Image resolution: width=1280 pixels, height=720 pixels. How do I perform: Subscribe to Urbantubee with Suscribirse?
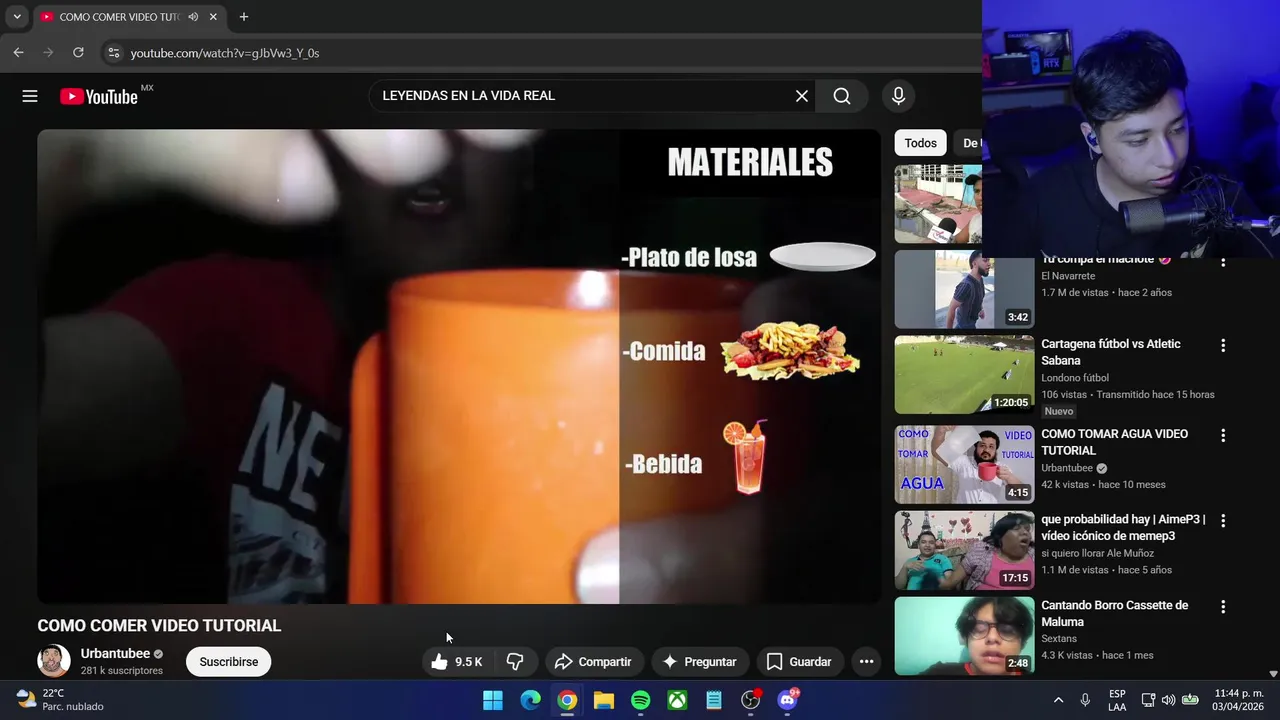[228, 662]
